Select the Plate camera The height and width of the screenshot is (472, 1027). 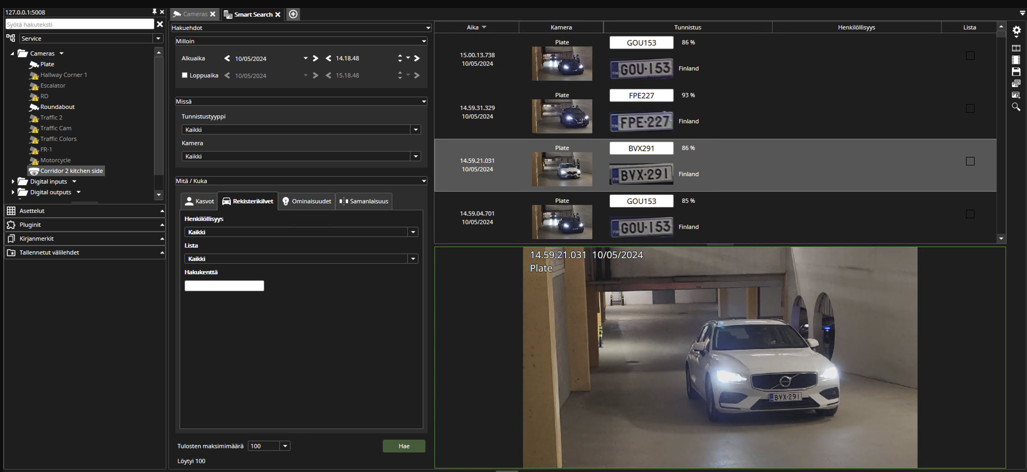point(47,64)
